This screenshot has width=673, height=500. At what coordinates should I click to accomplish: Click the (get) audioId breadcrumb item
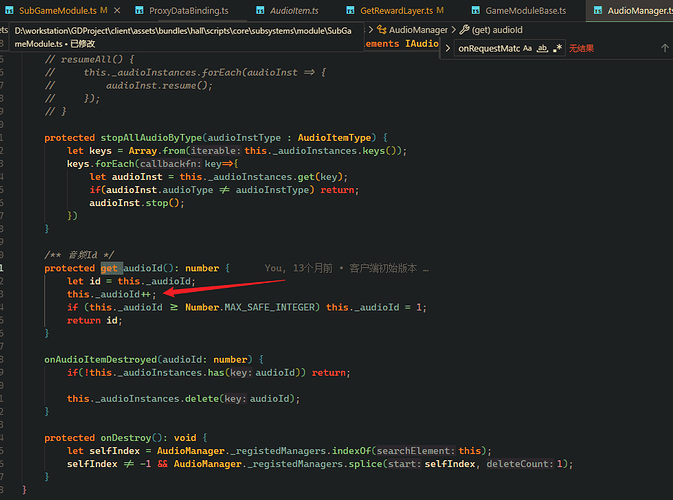497,30
